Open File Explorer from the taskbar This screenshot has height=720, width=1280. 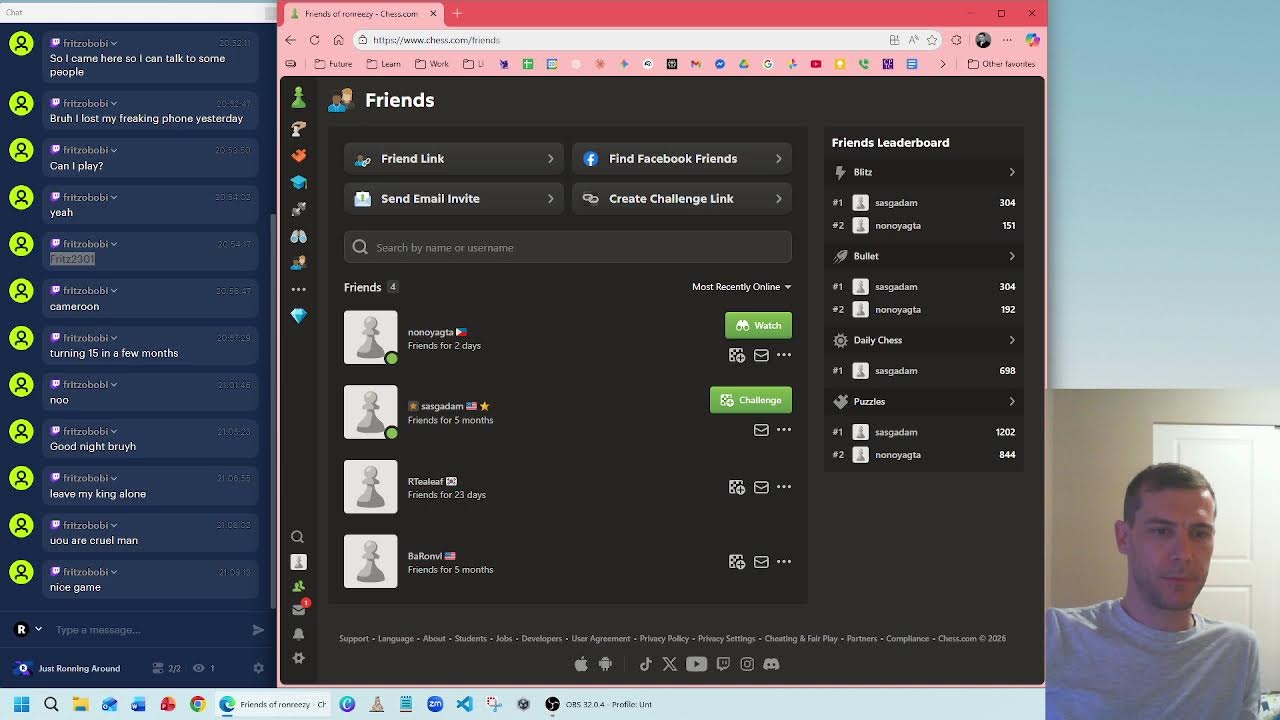80,704
